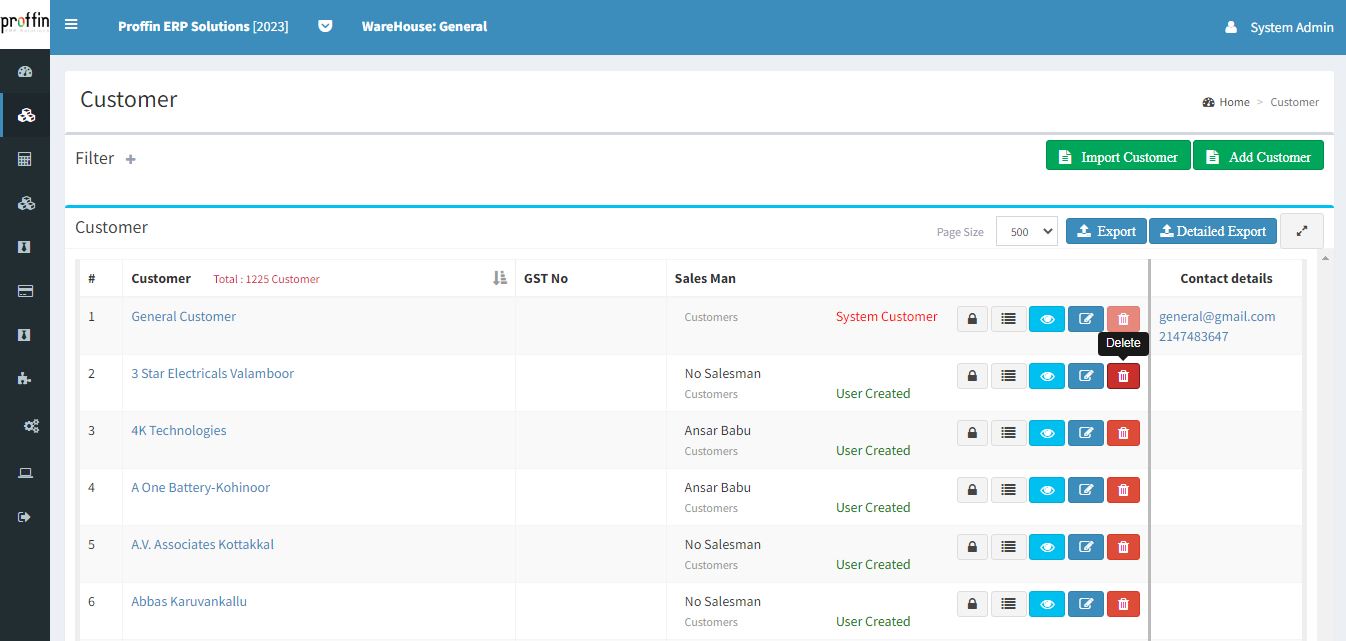
Task: Click the general@gmail.com email link
Action: tap(1217, 316)
